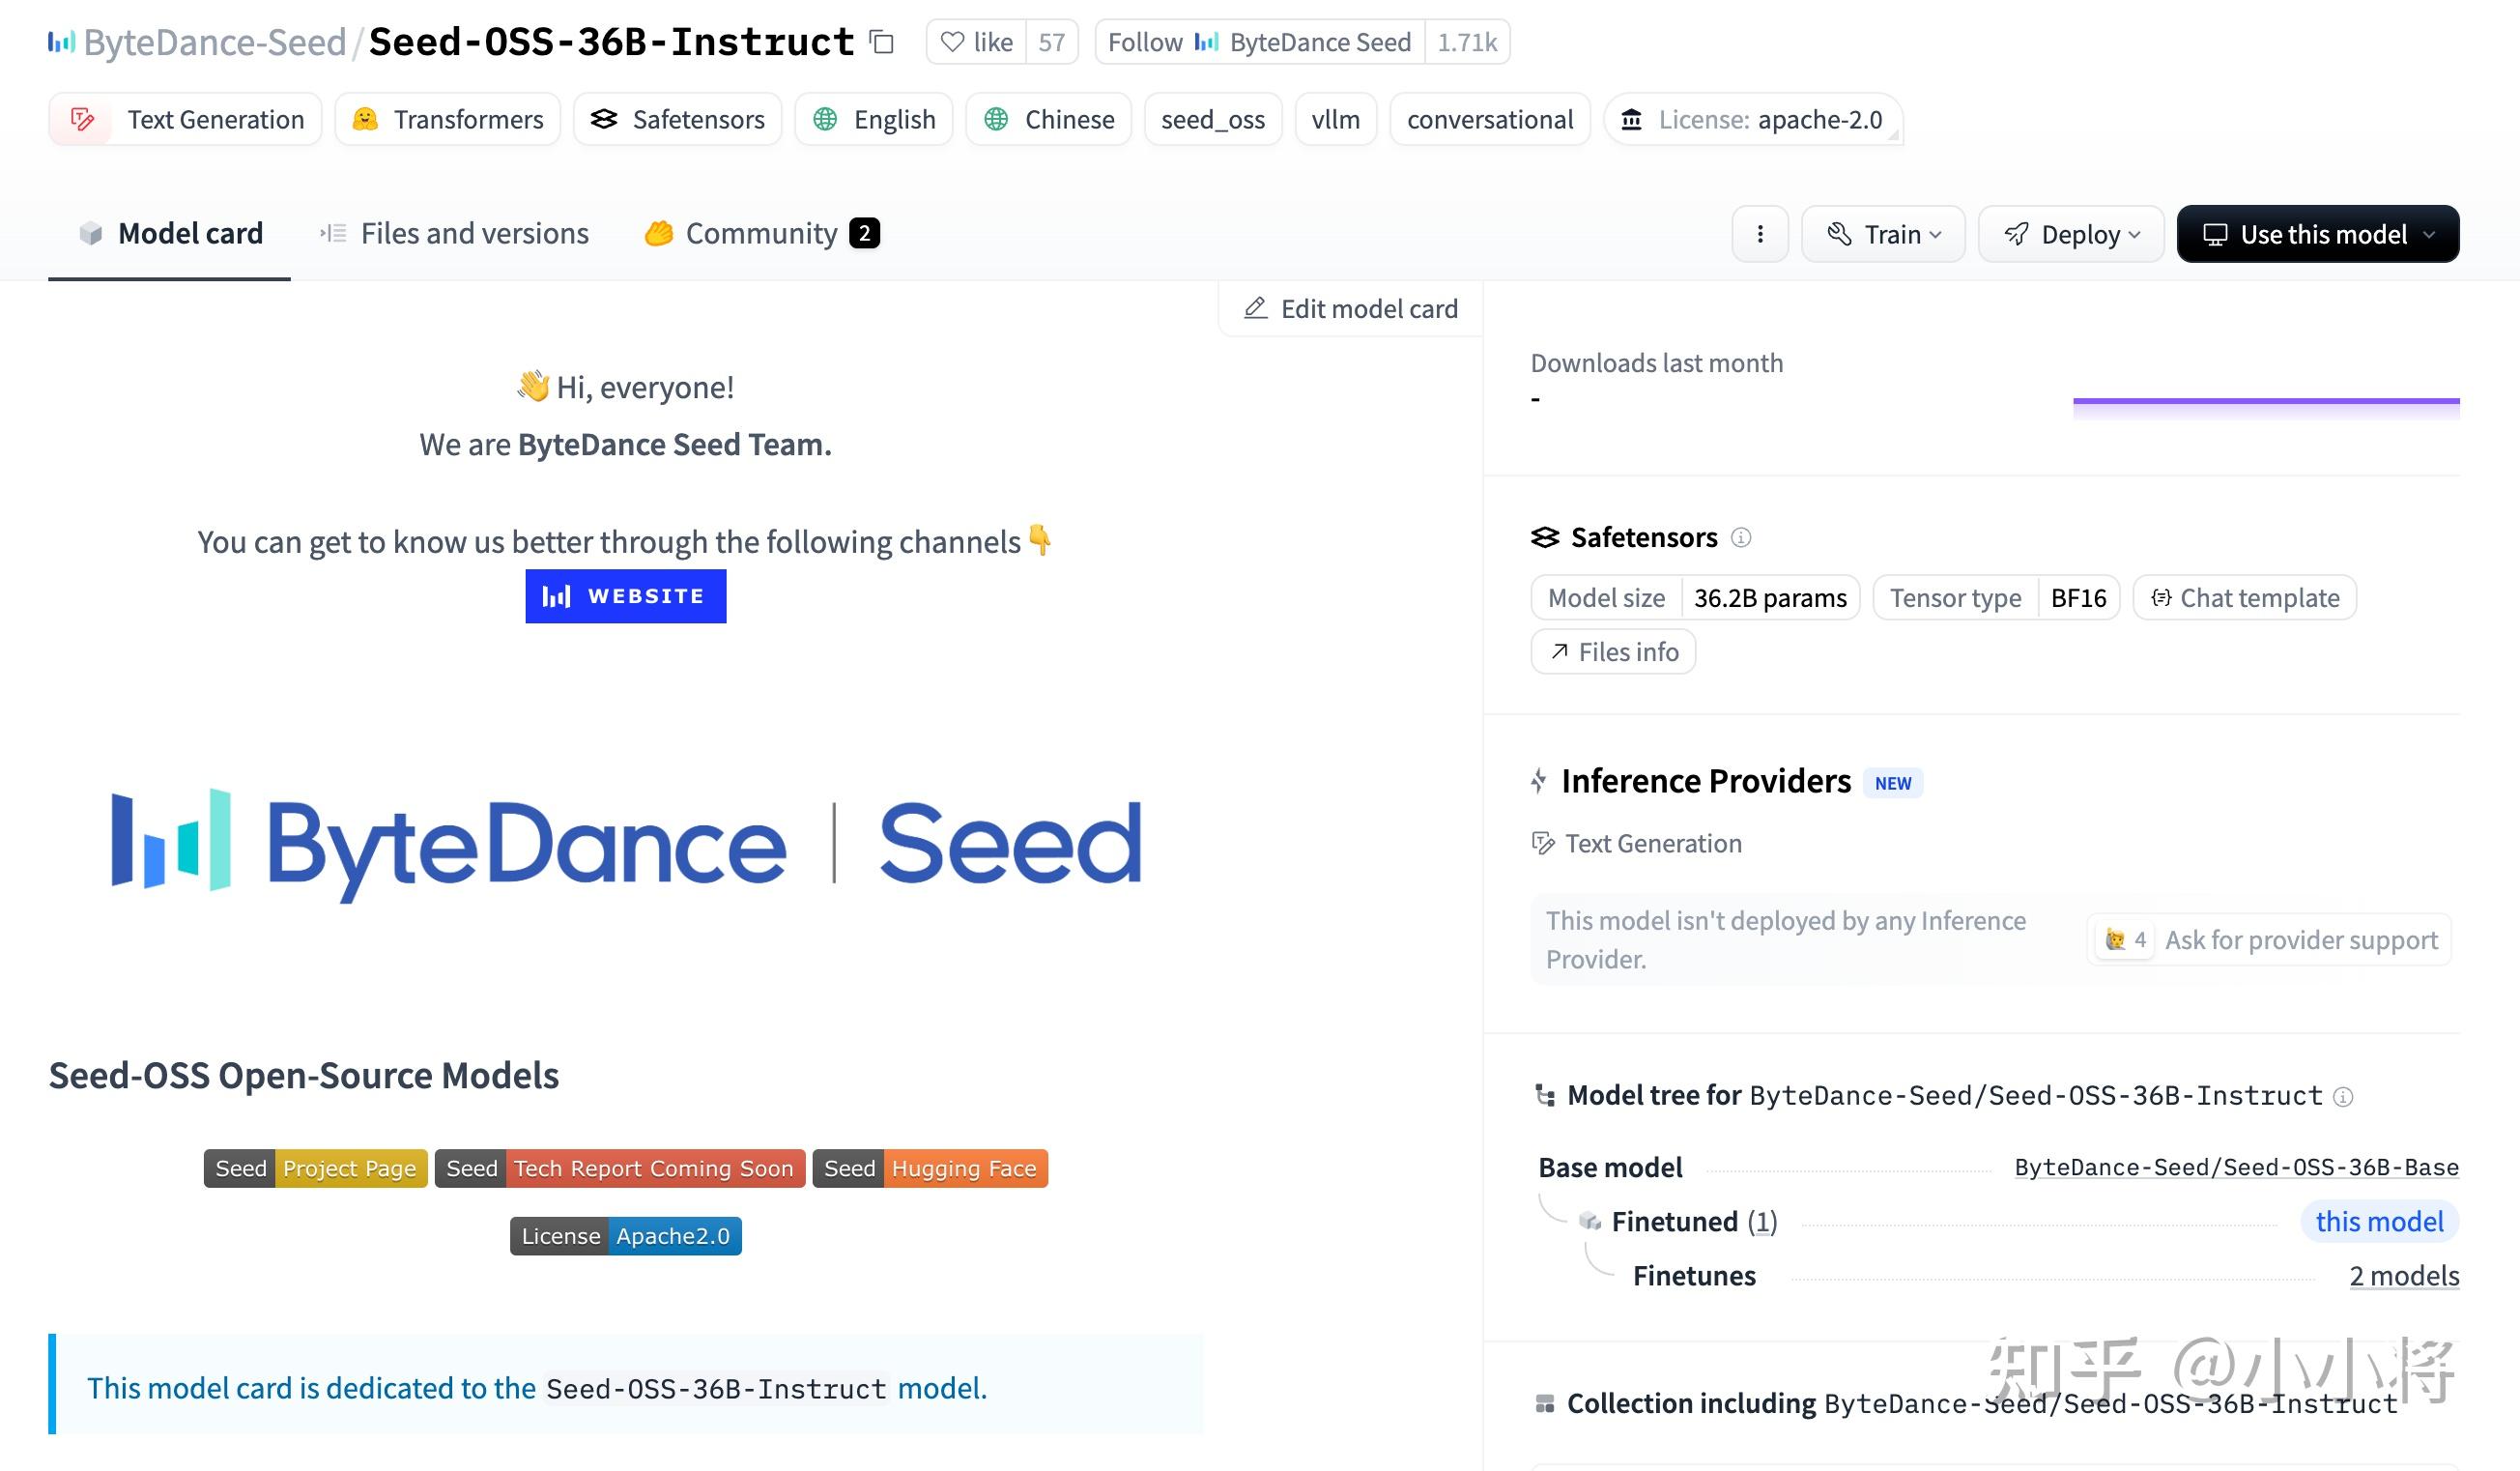Copy the model name Seed-OSS-36B-Instruct
2520x1471 pixels.
click(x=879, y=42)
